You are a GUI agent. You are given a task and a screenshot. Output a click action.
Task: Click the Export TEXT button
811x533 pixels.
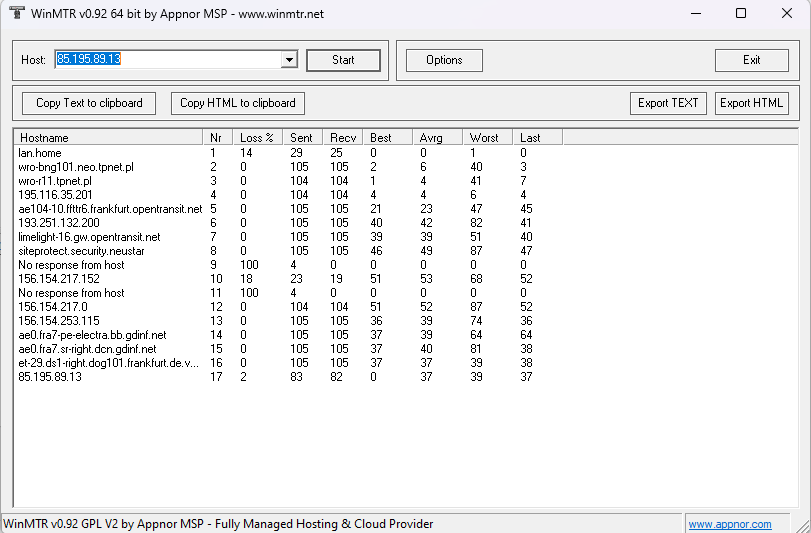point(668,103)
